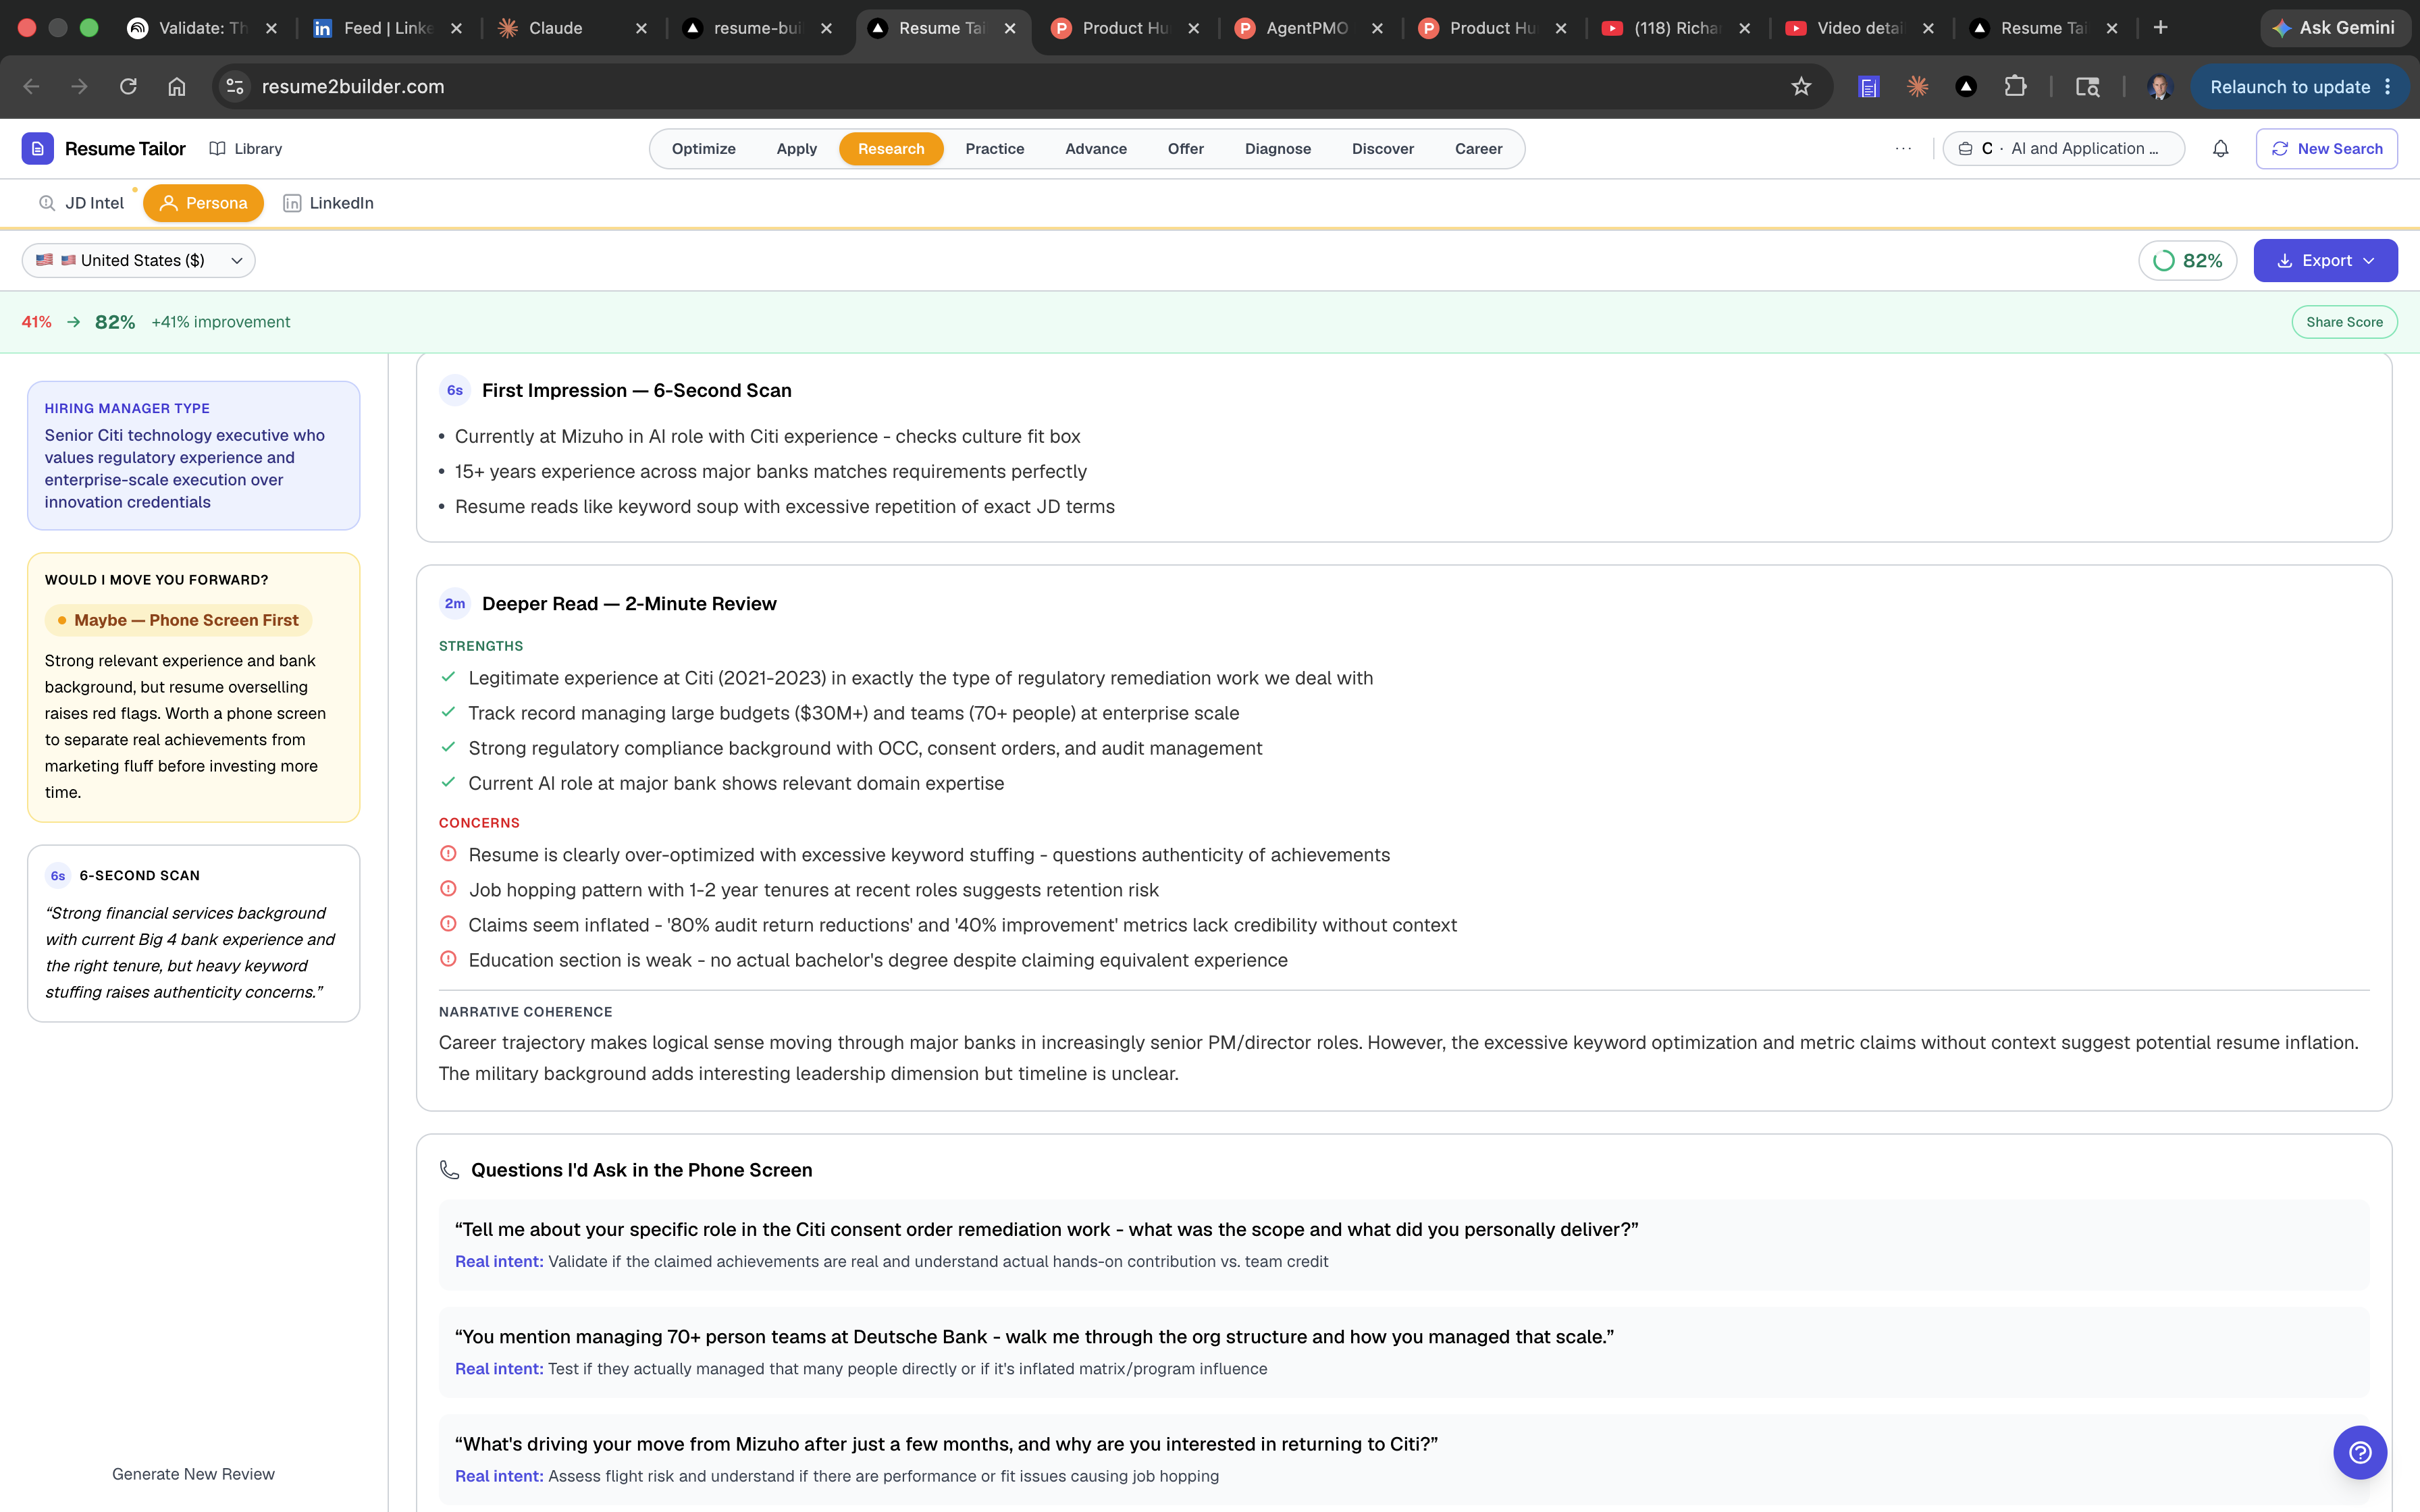The height and width of the screenshot is (1512, 2420).
Task: Click the browser home icon
Action: [x=177, y=87]
